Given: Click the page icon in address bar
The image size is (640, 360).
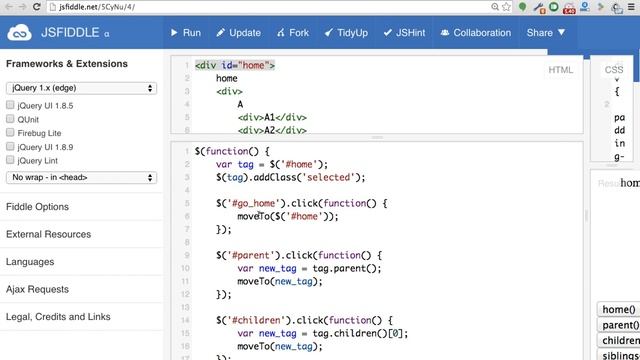Looking at the screenshot, I should tap(53, 7).
